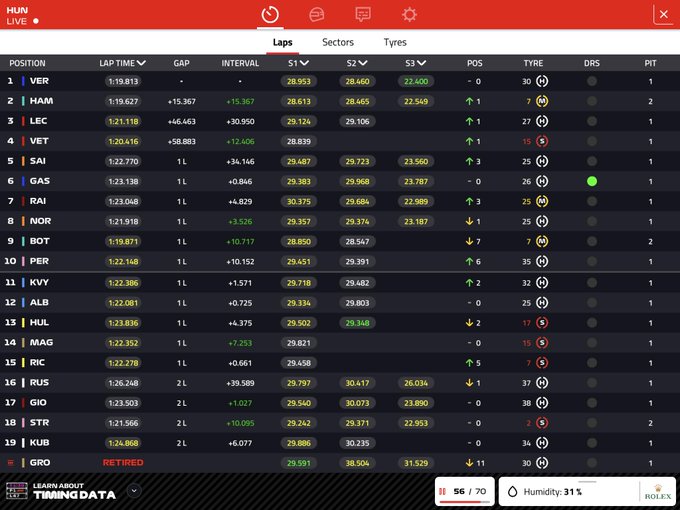This screenshot has height=510, width=680.
Task: Click VER hard tyre icon
Action: click(x=542, y=81)
